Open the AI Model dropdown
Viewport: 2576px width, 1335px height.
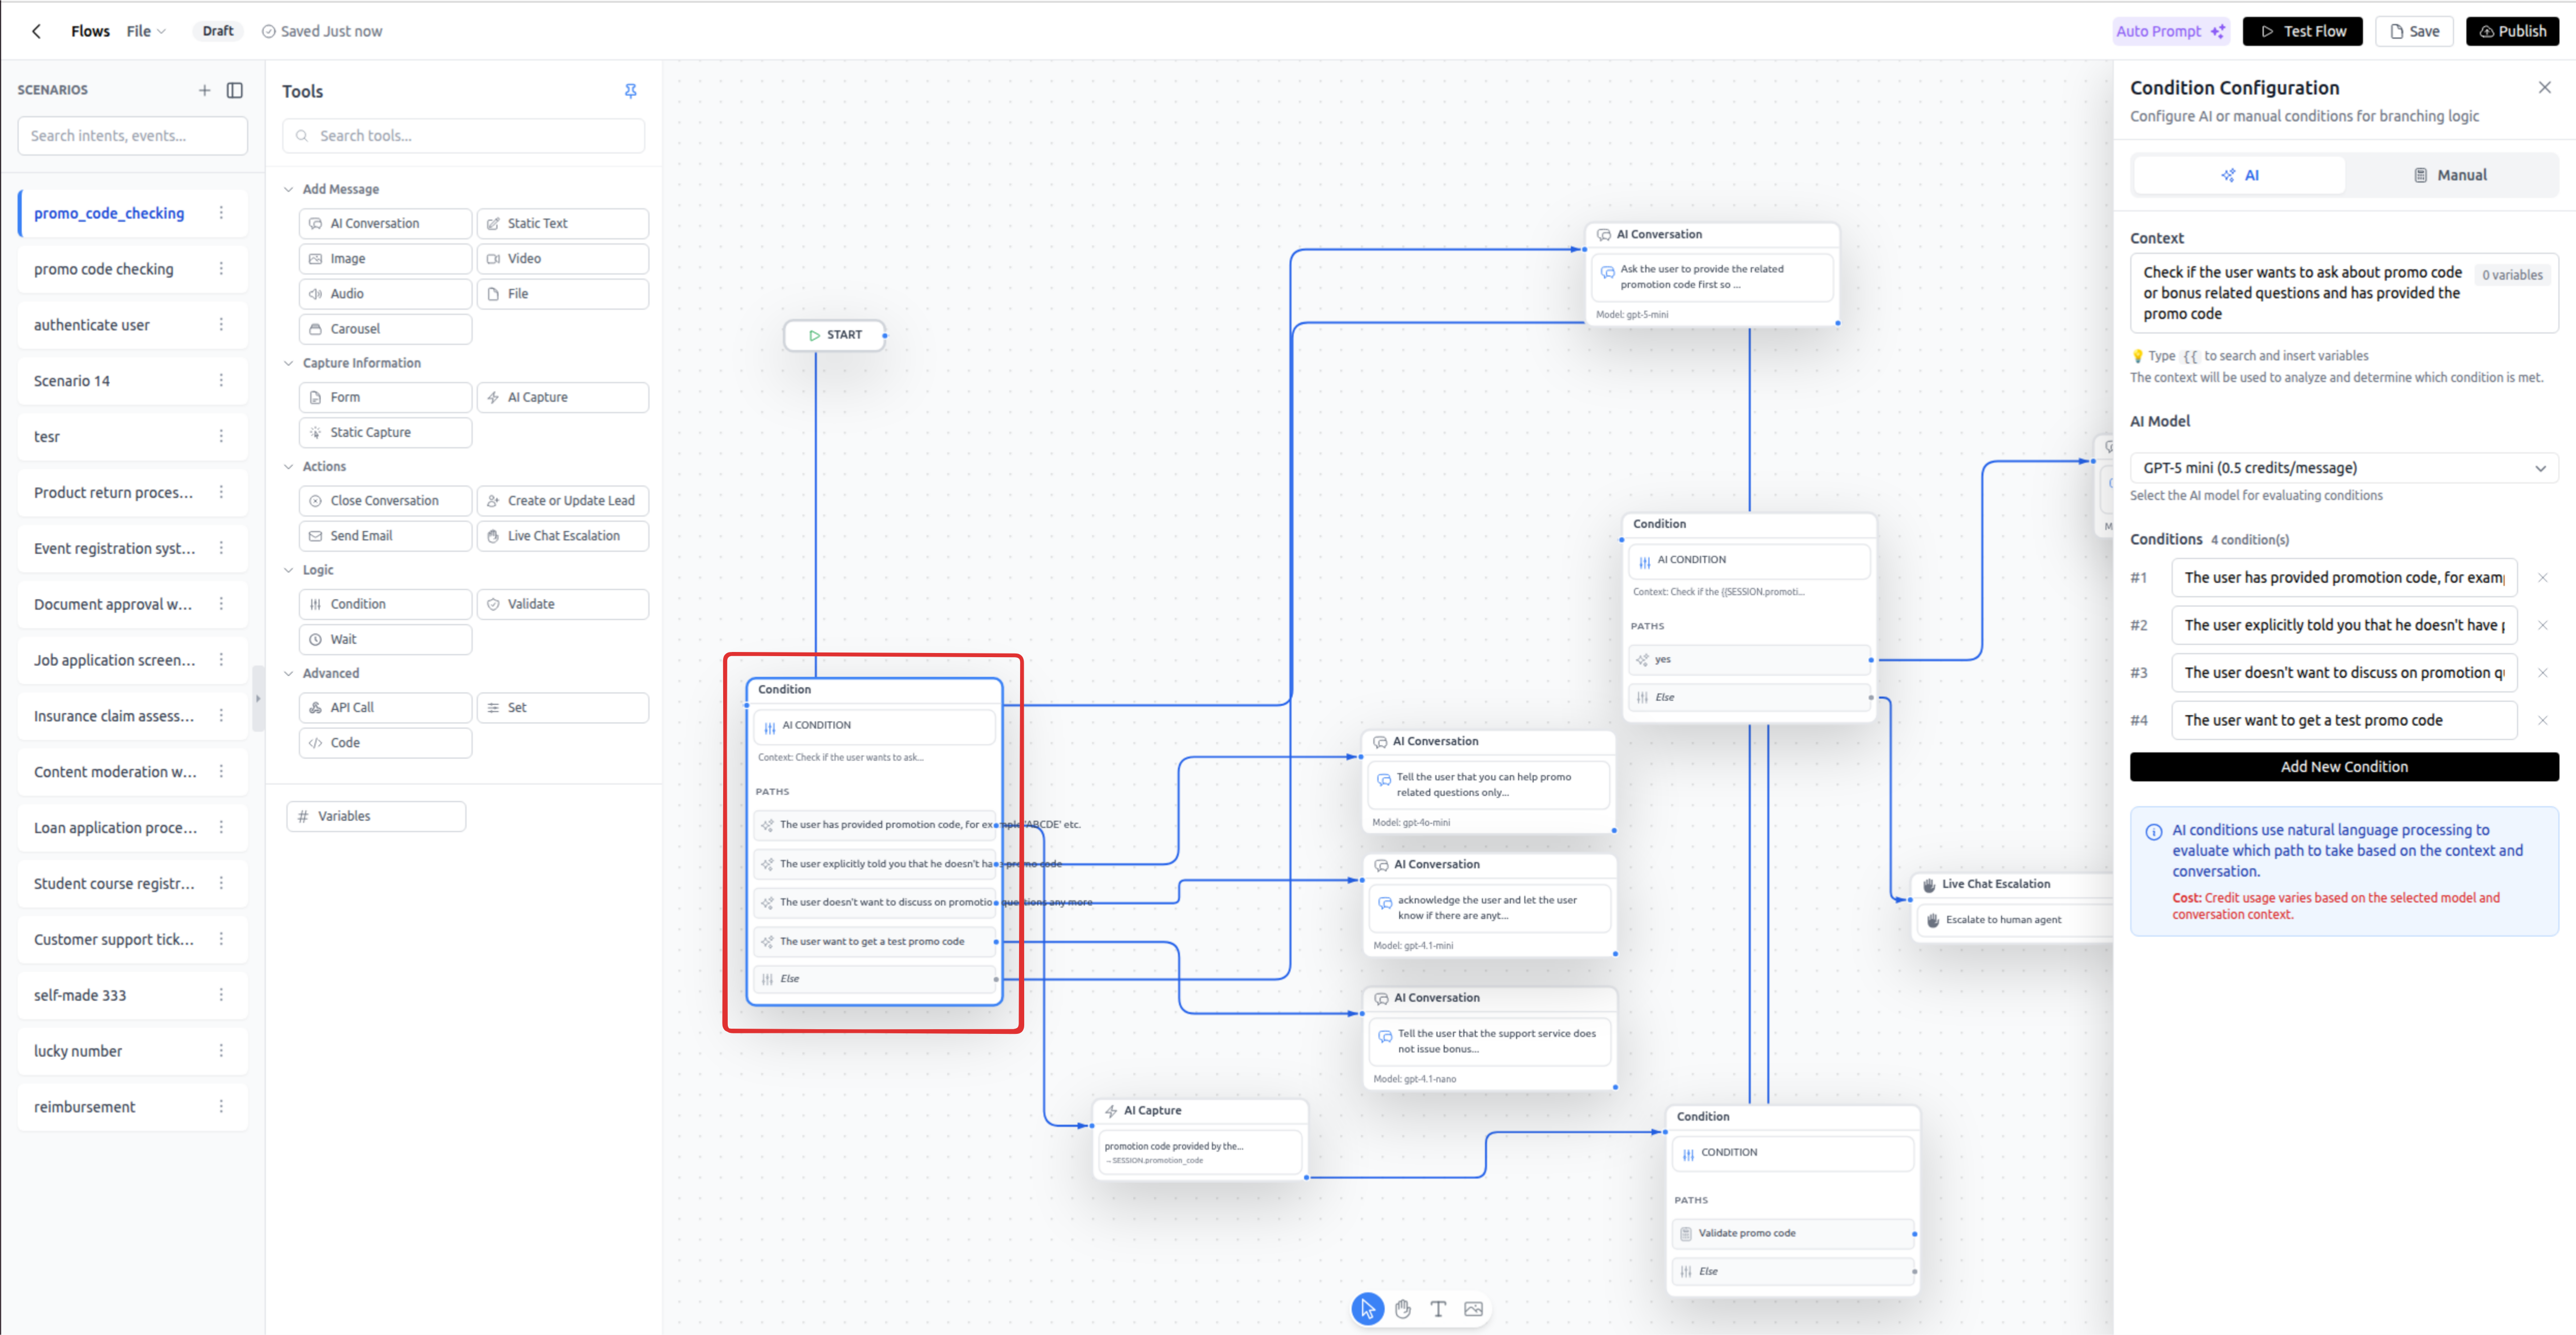tap(2343, 468)
